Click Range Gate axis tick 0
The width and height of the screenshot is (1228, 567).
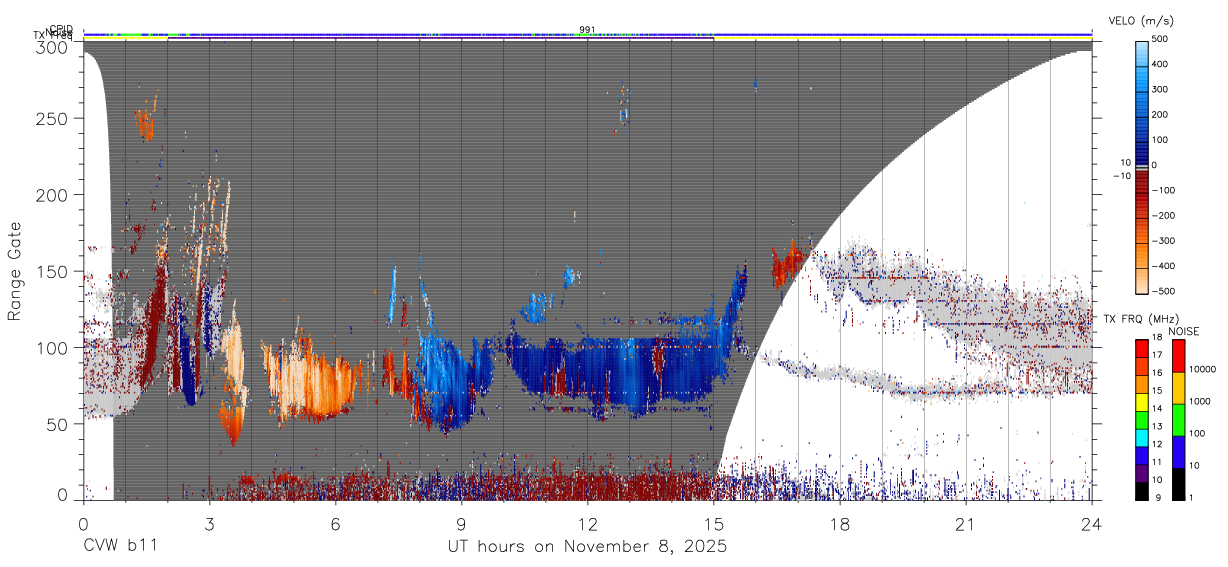(x=62, y=494)
